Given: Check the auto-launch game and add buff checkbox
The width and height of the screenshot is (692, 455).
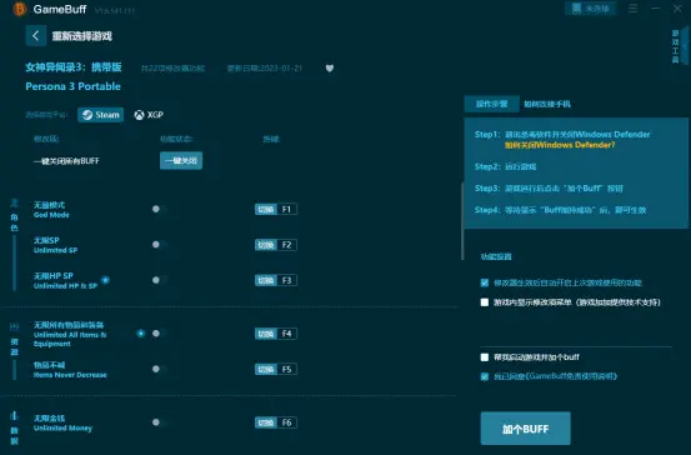Looking at the screenshot, I should (x=485, y=357).
